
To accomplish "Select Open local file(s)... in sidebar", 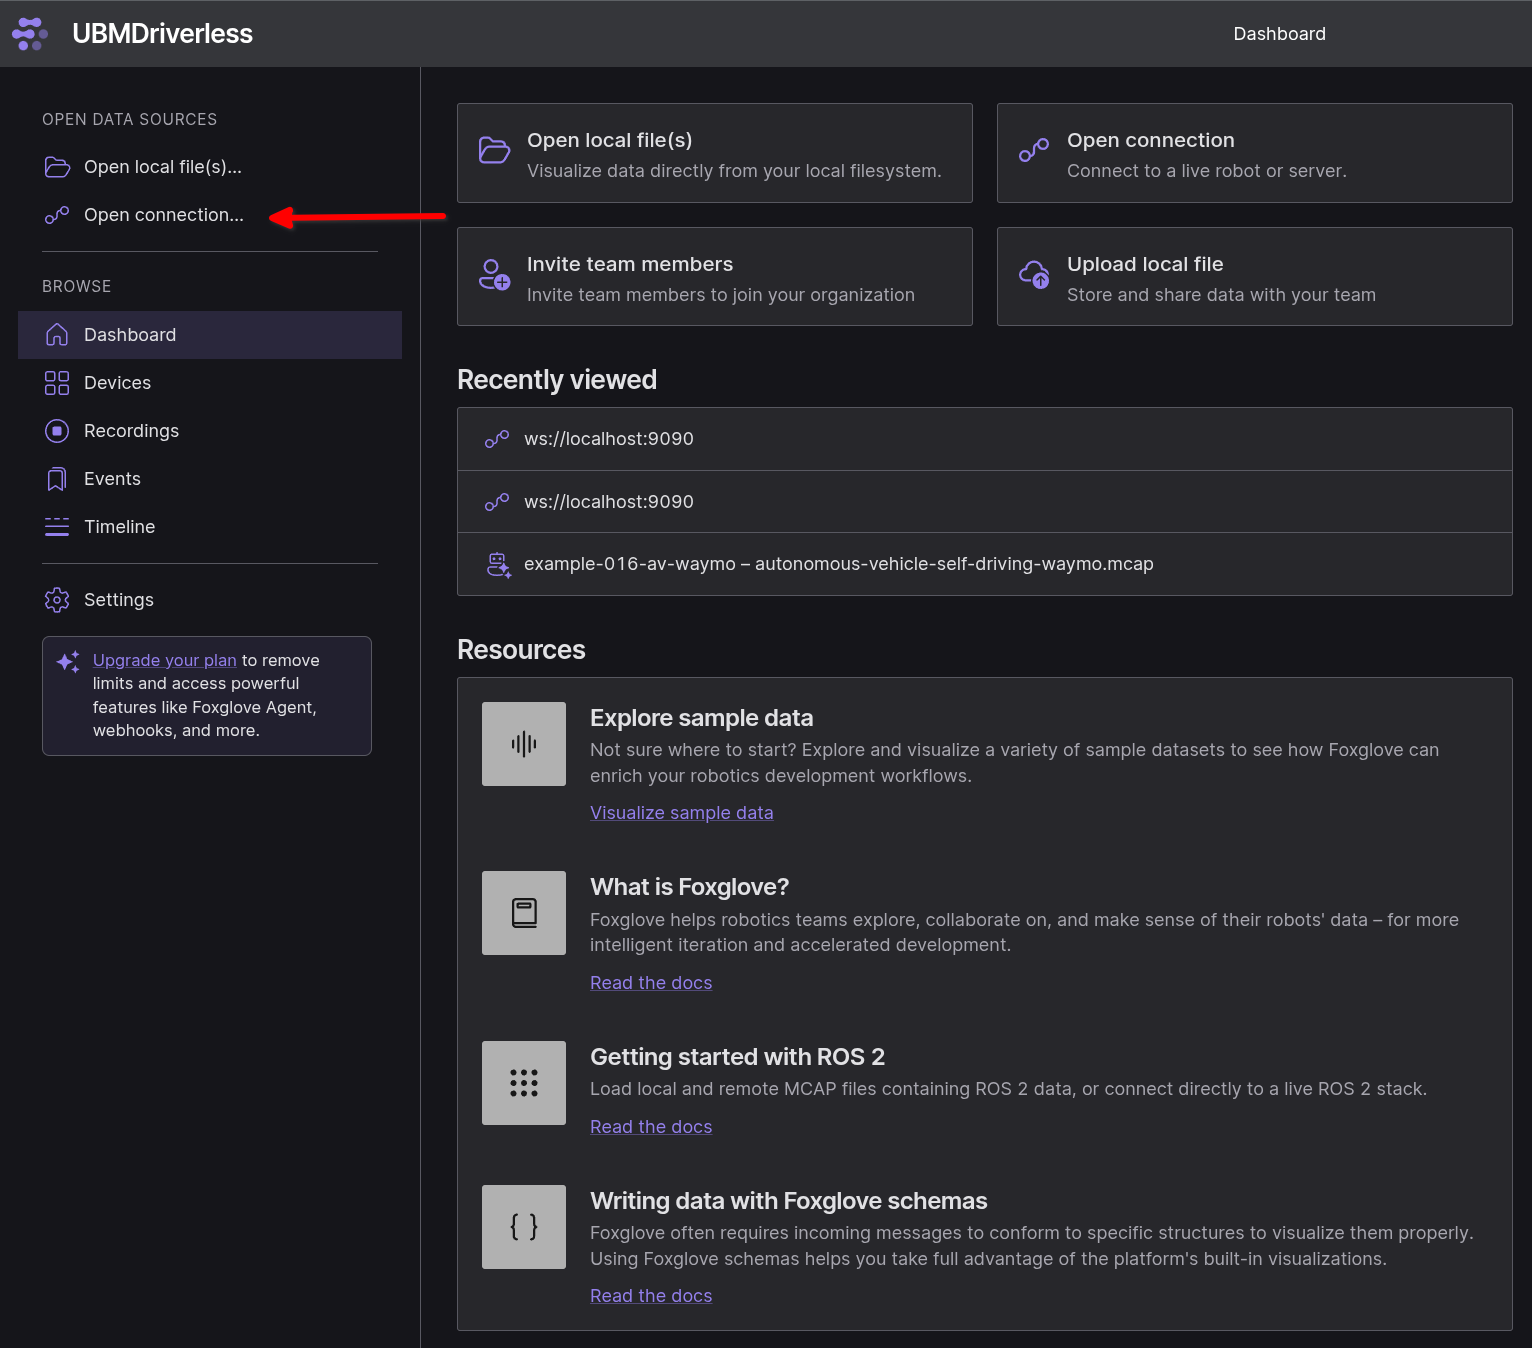I will 162,167.
